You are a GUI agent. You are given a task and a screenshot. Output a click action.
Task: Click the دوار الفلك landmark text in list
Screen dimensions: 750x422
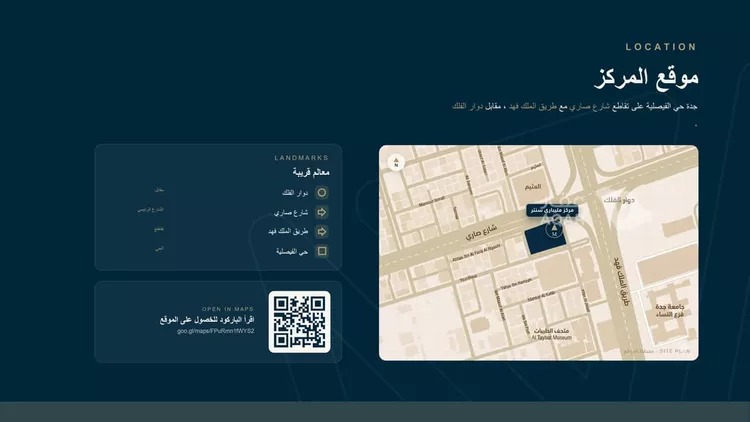tap(295, 193)
